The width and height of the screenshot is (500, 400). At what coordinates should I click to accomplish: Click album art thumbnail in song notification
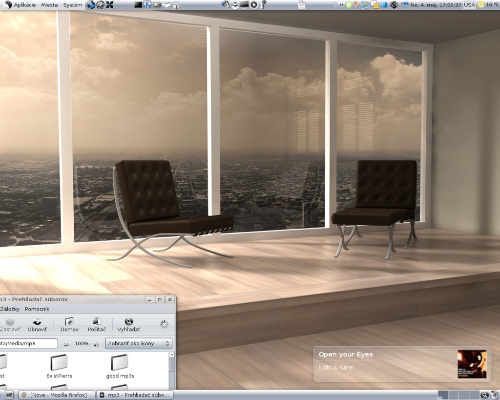(x=472, y=364)
